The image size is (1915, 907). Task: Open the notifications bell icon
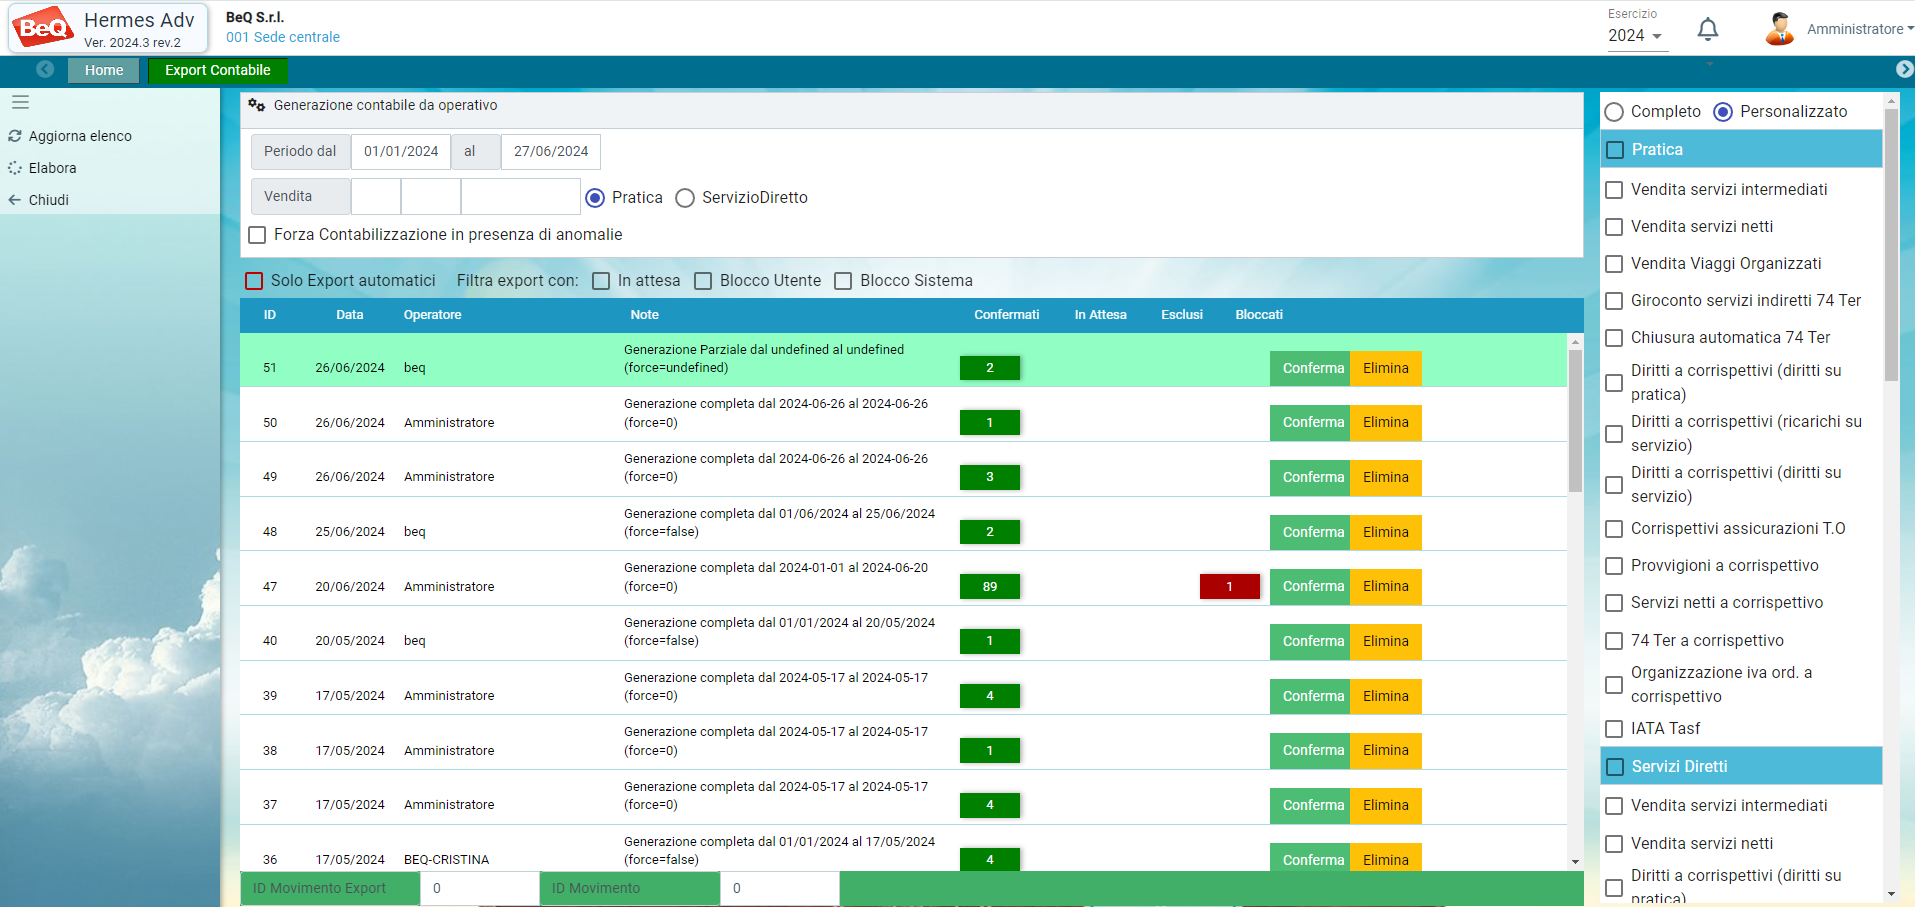[1708, 29]
